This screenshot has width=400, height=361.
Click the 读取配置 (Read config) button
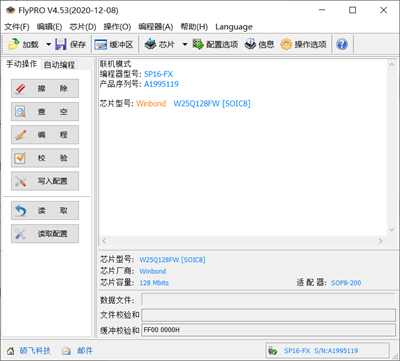click(45, 234)
